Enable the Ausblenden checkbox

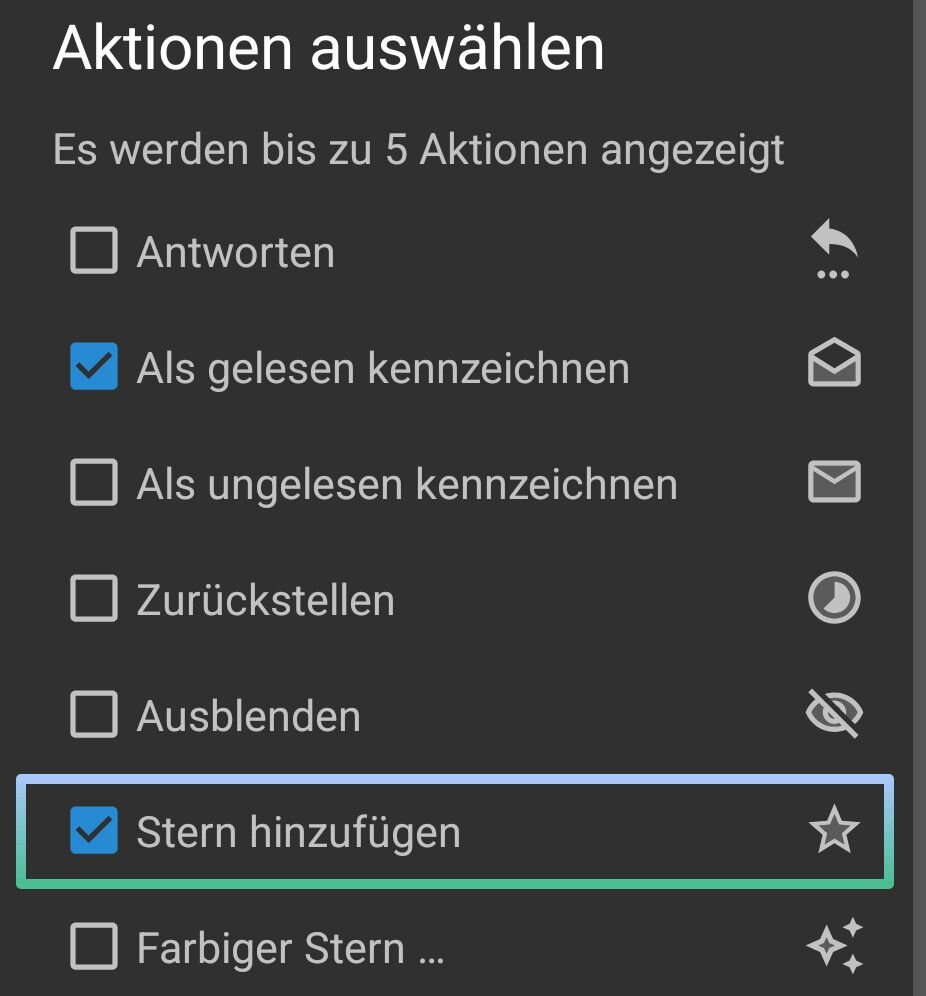[93, 714]
